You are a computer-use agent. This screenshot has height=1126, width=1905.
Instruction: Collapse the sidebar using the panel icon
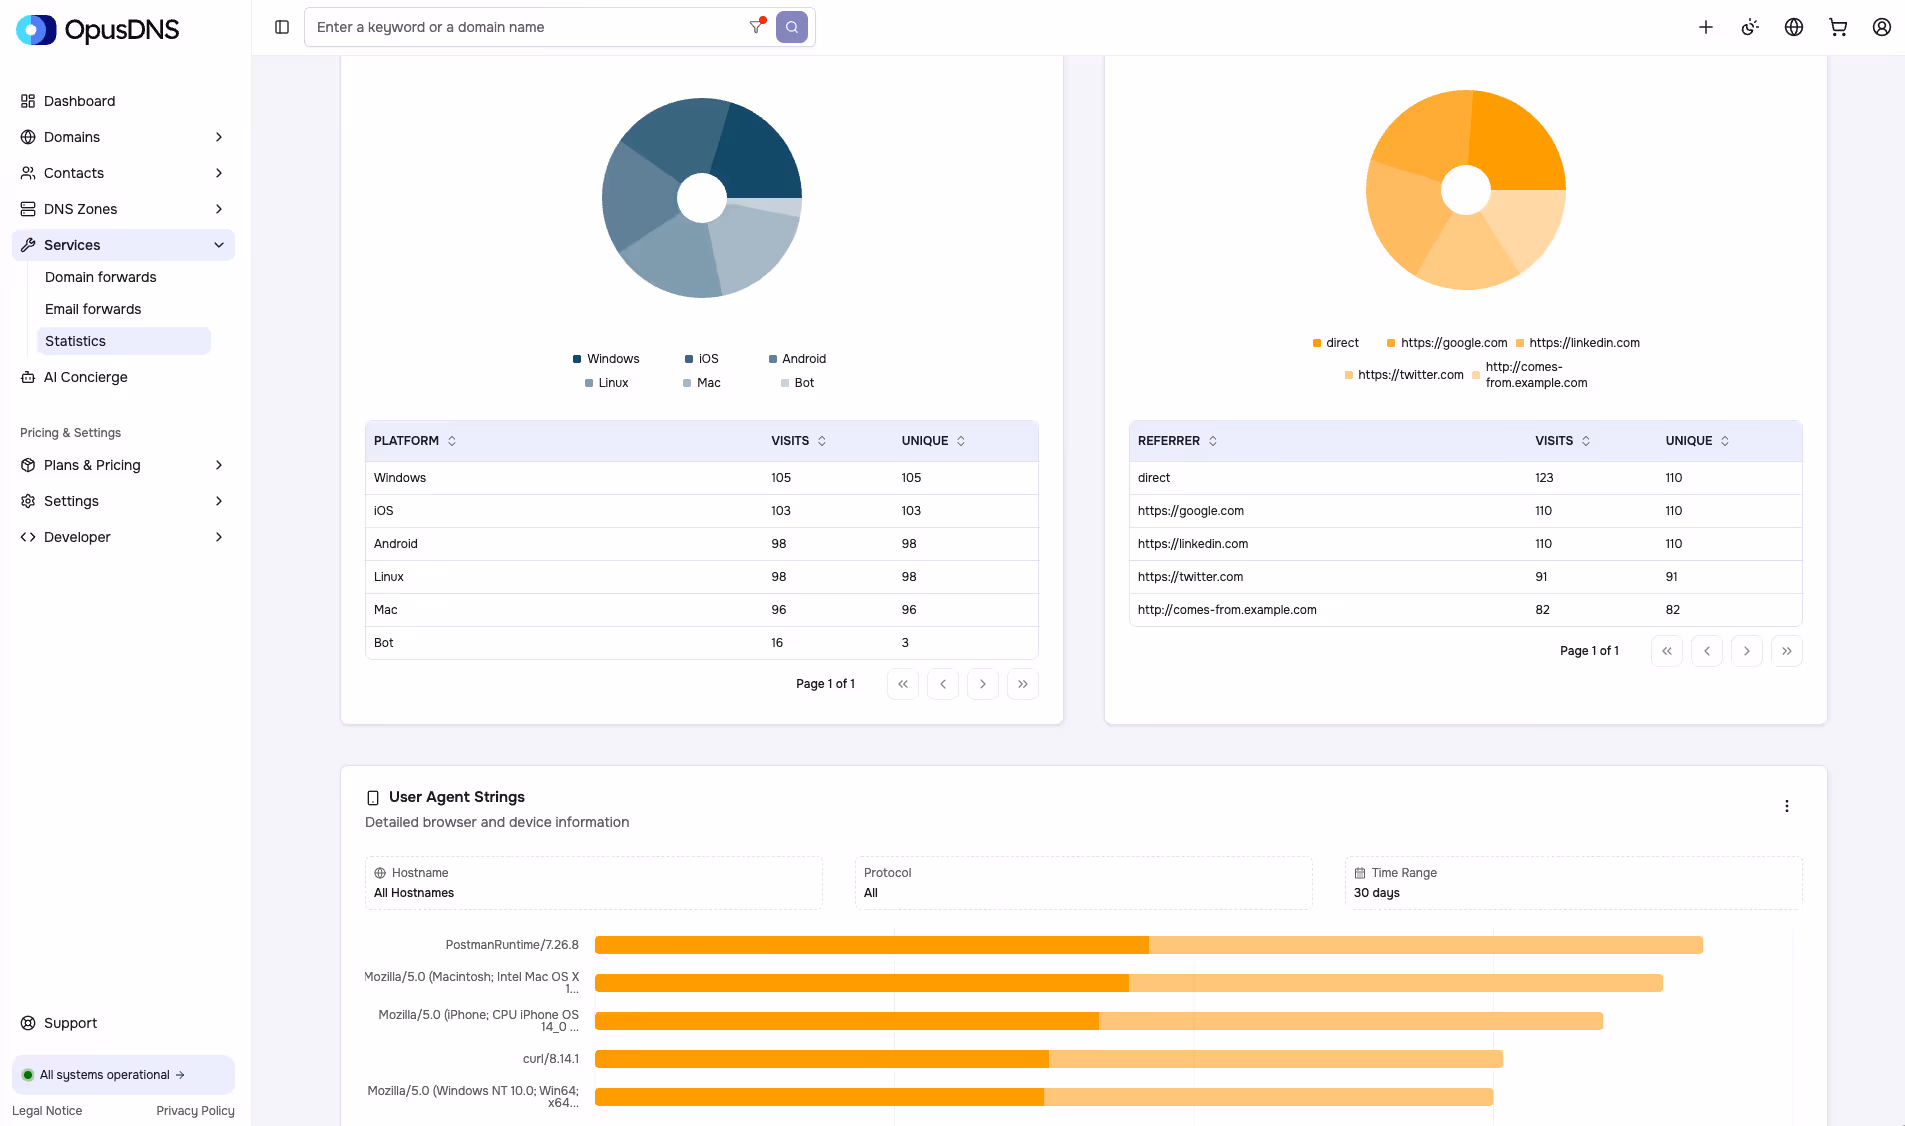(x=281, y=27)
